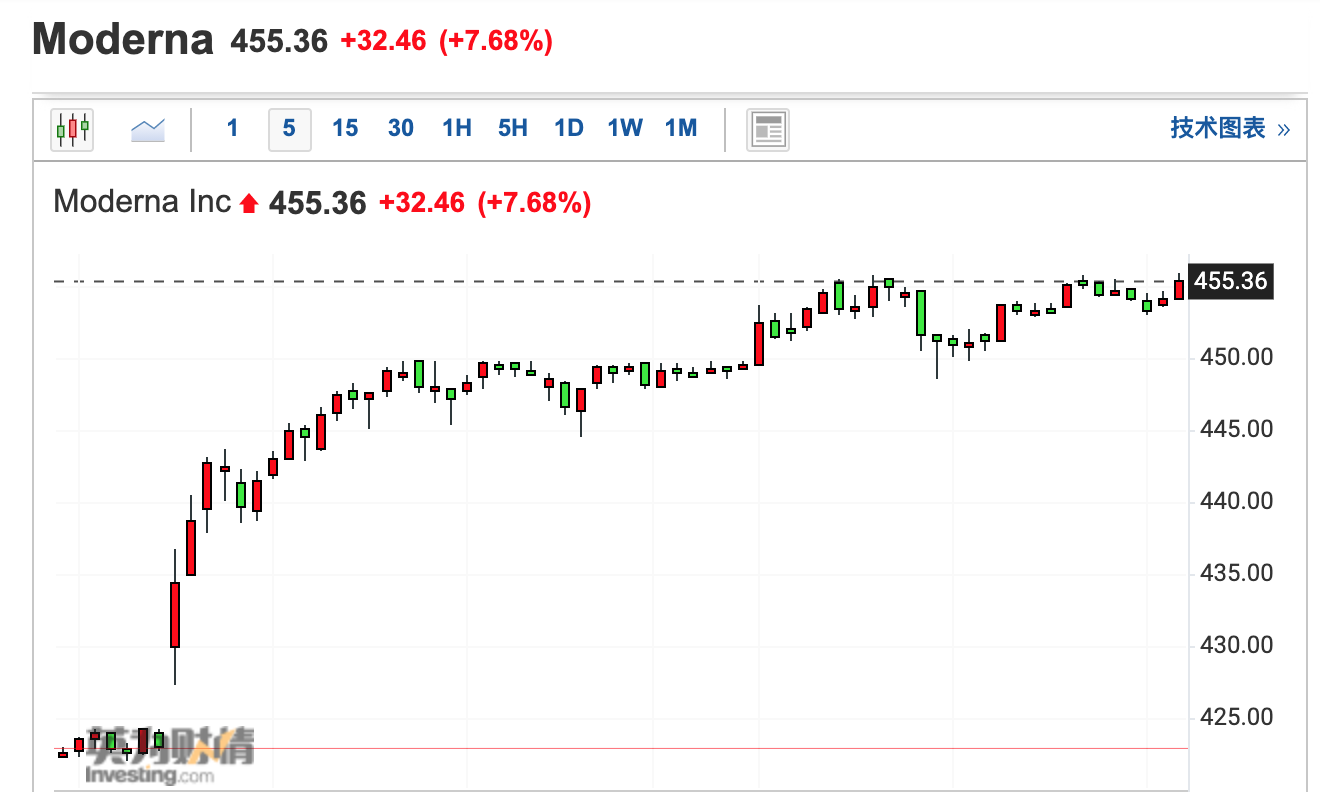The width and height of the screenshot is (1320, 792).
Task: Click the red up-arrow beside Moderna Inc
Action: coord(249,204)
